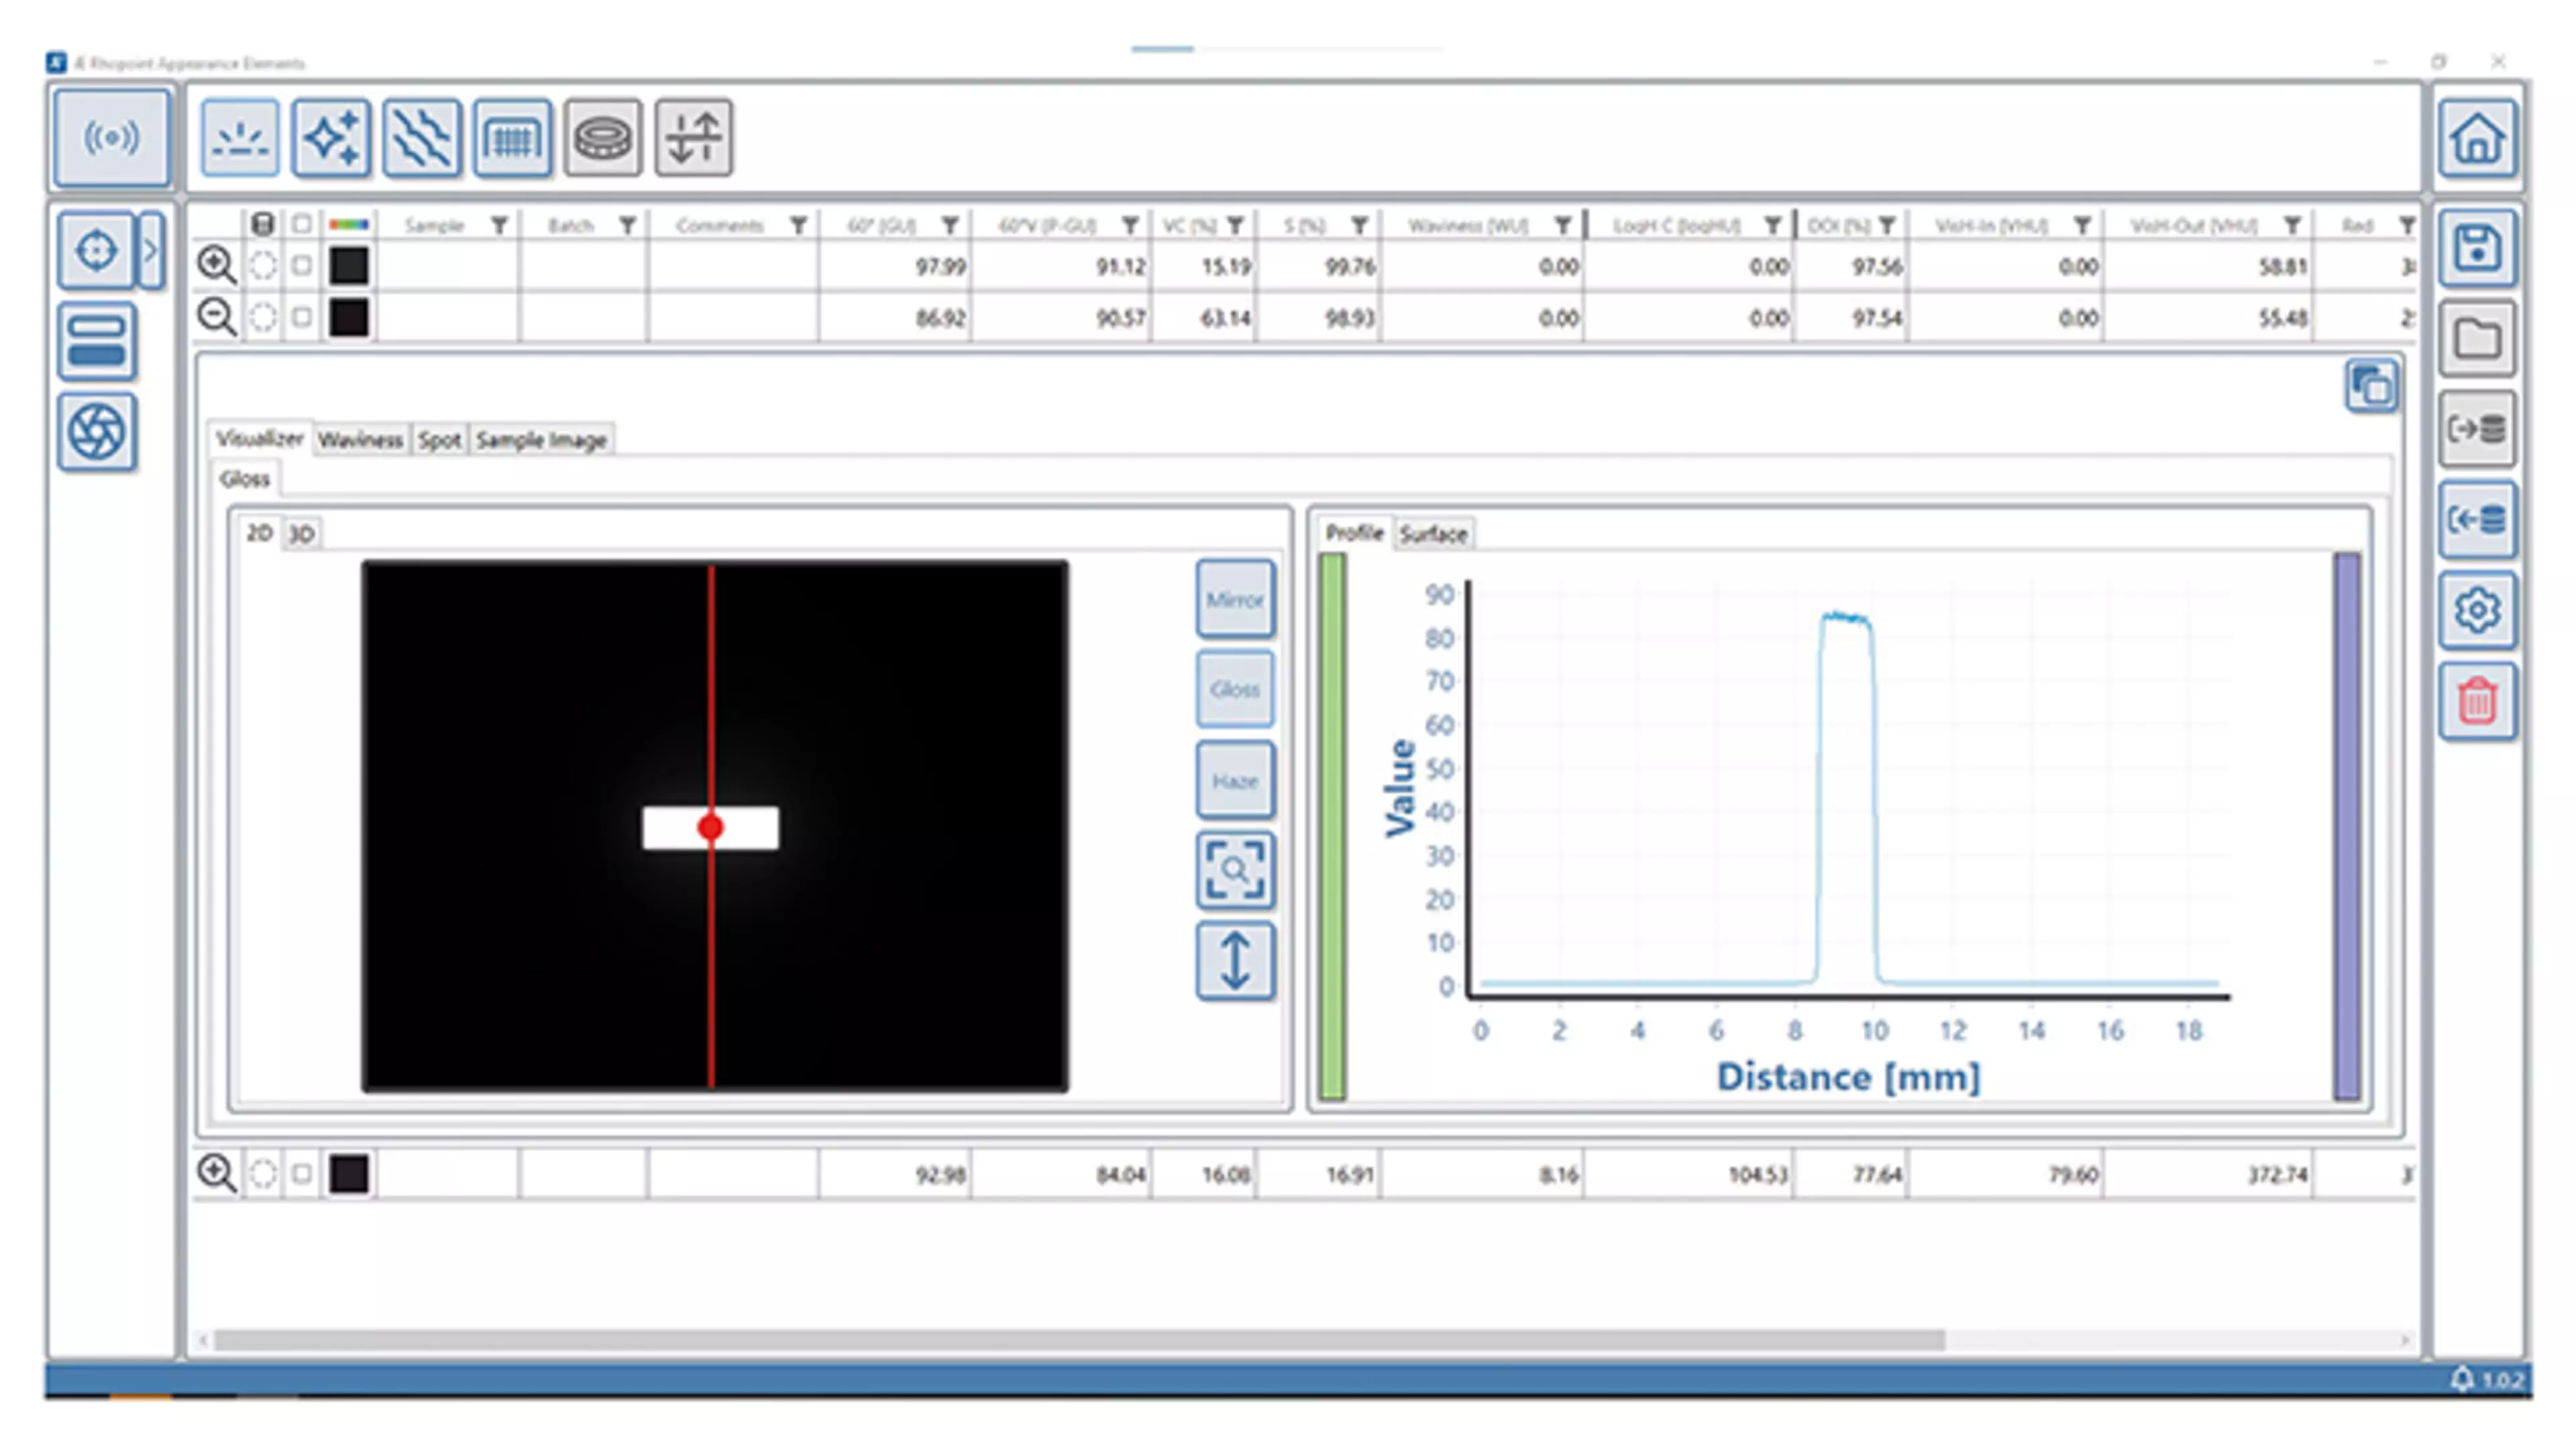Screen dimensions: 2576x1447
Task: Click the color spectrum header icon
Action: coord(348,224)
